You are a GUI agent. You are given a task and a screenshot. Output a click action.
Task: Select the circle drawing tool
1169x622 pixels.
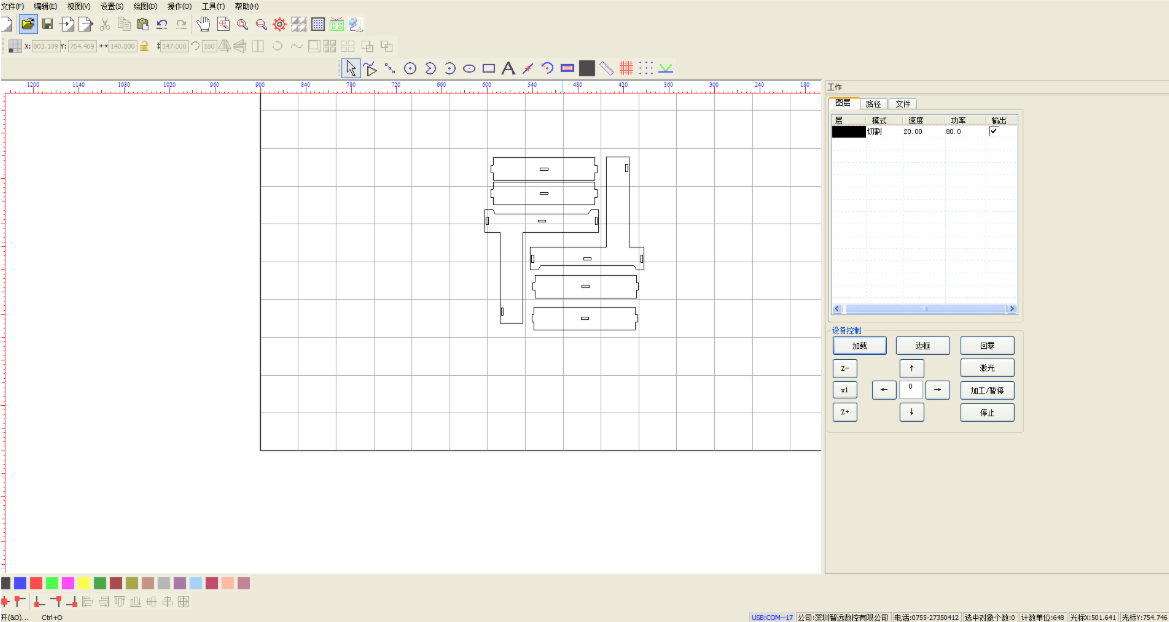410,68
